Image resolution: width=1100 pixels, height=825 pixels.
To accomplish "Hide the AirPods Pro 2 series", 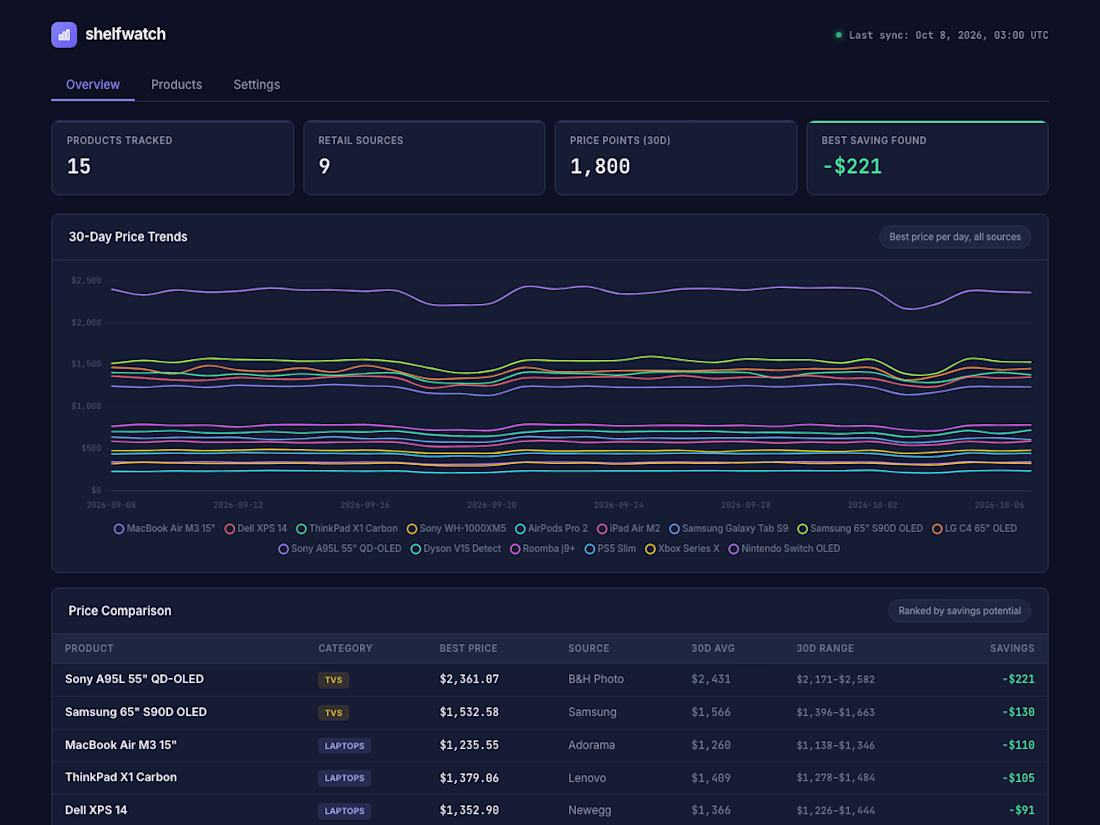I will [x=551, y=528].
